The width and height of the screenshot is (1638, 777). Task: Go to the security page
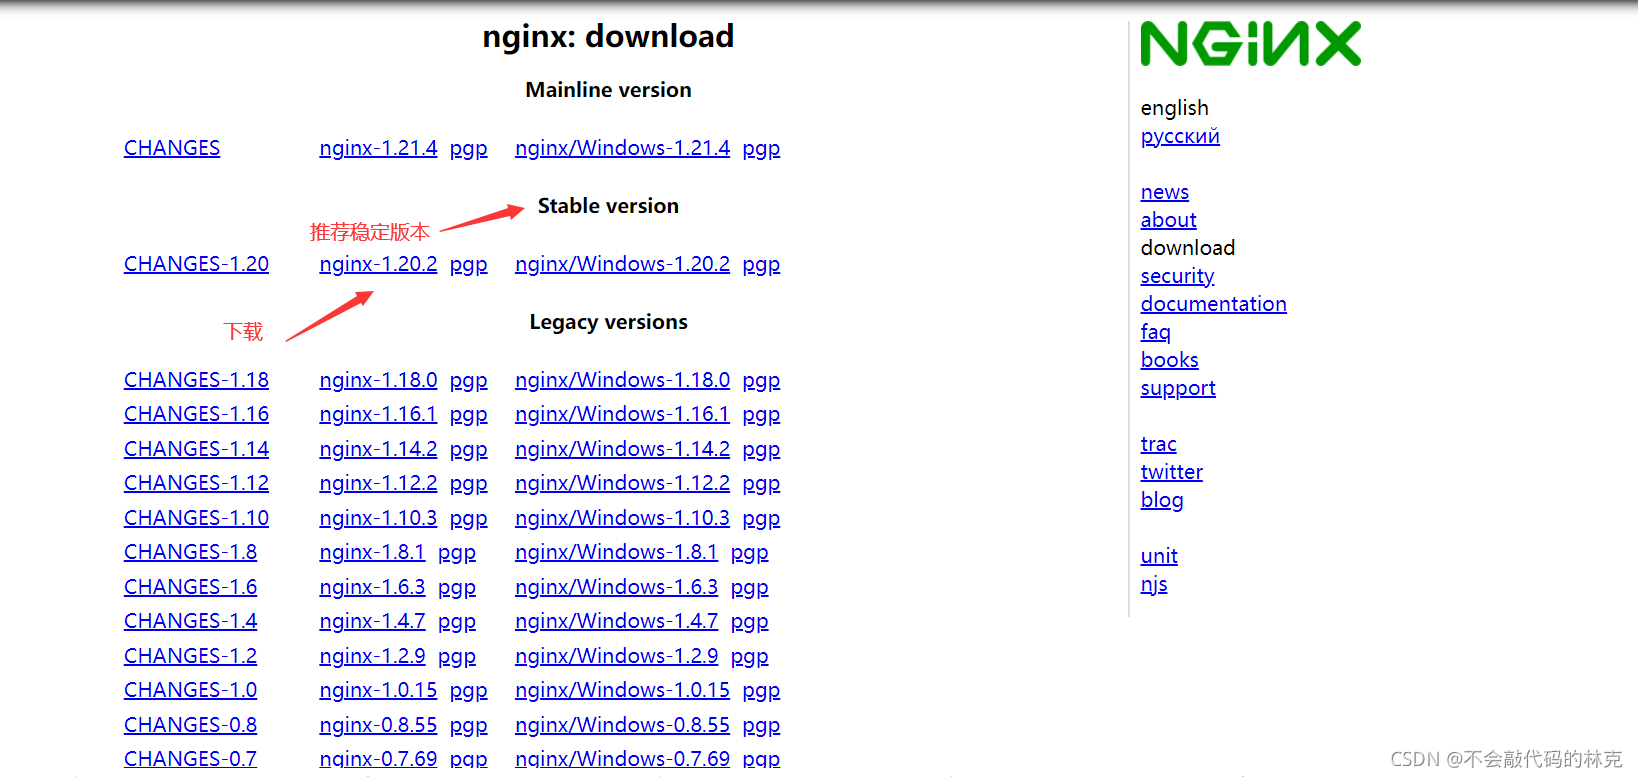[x=1177, y=276]
